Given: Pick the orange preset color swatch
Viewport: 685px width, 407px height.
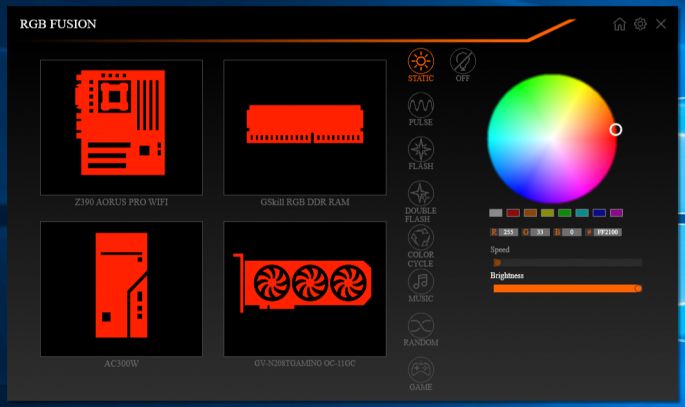Looking at the screenshot, I should pos(530,213).
